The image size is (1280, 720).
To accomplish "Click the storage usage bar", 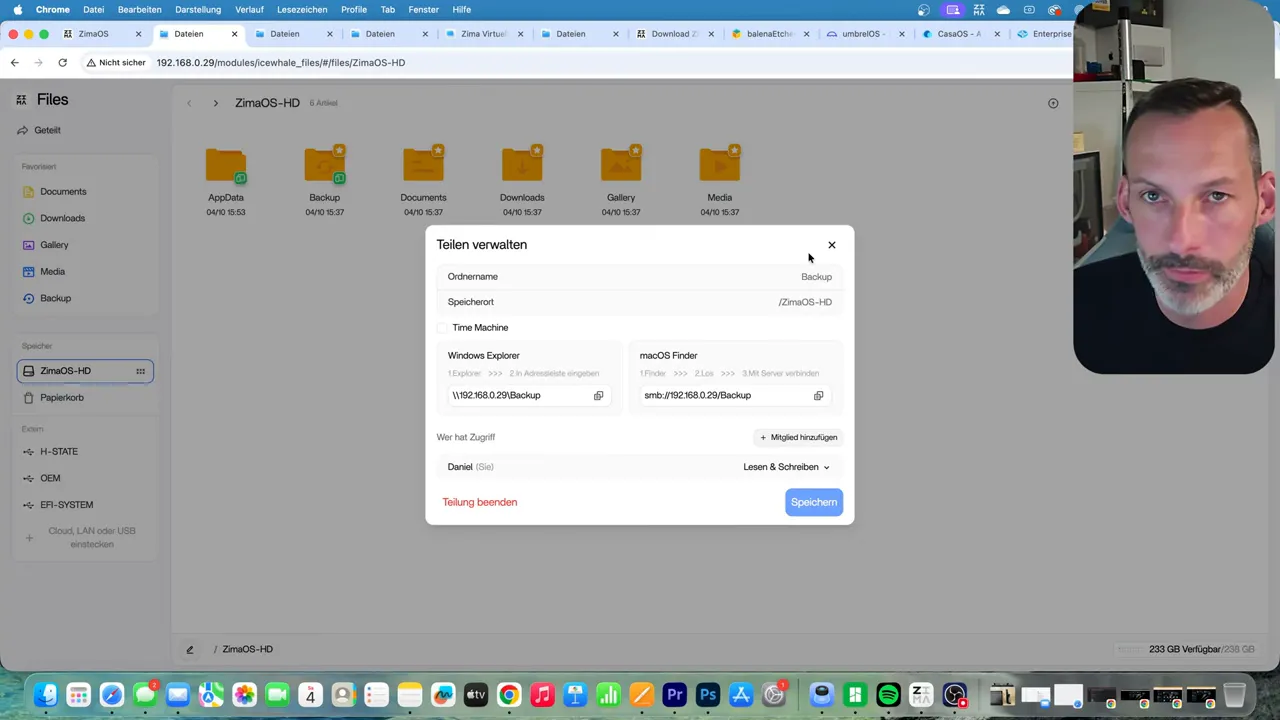I will (1130, 650).
